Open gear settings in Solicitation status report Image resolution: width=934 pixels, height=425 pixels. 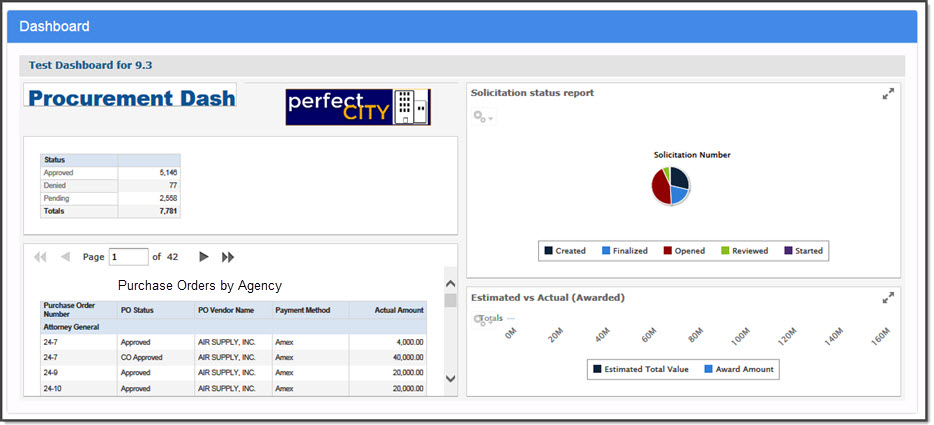(482, 118)
